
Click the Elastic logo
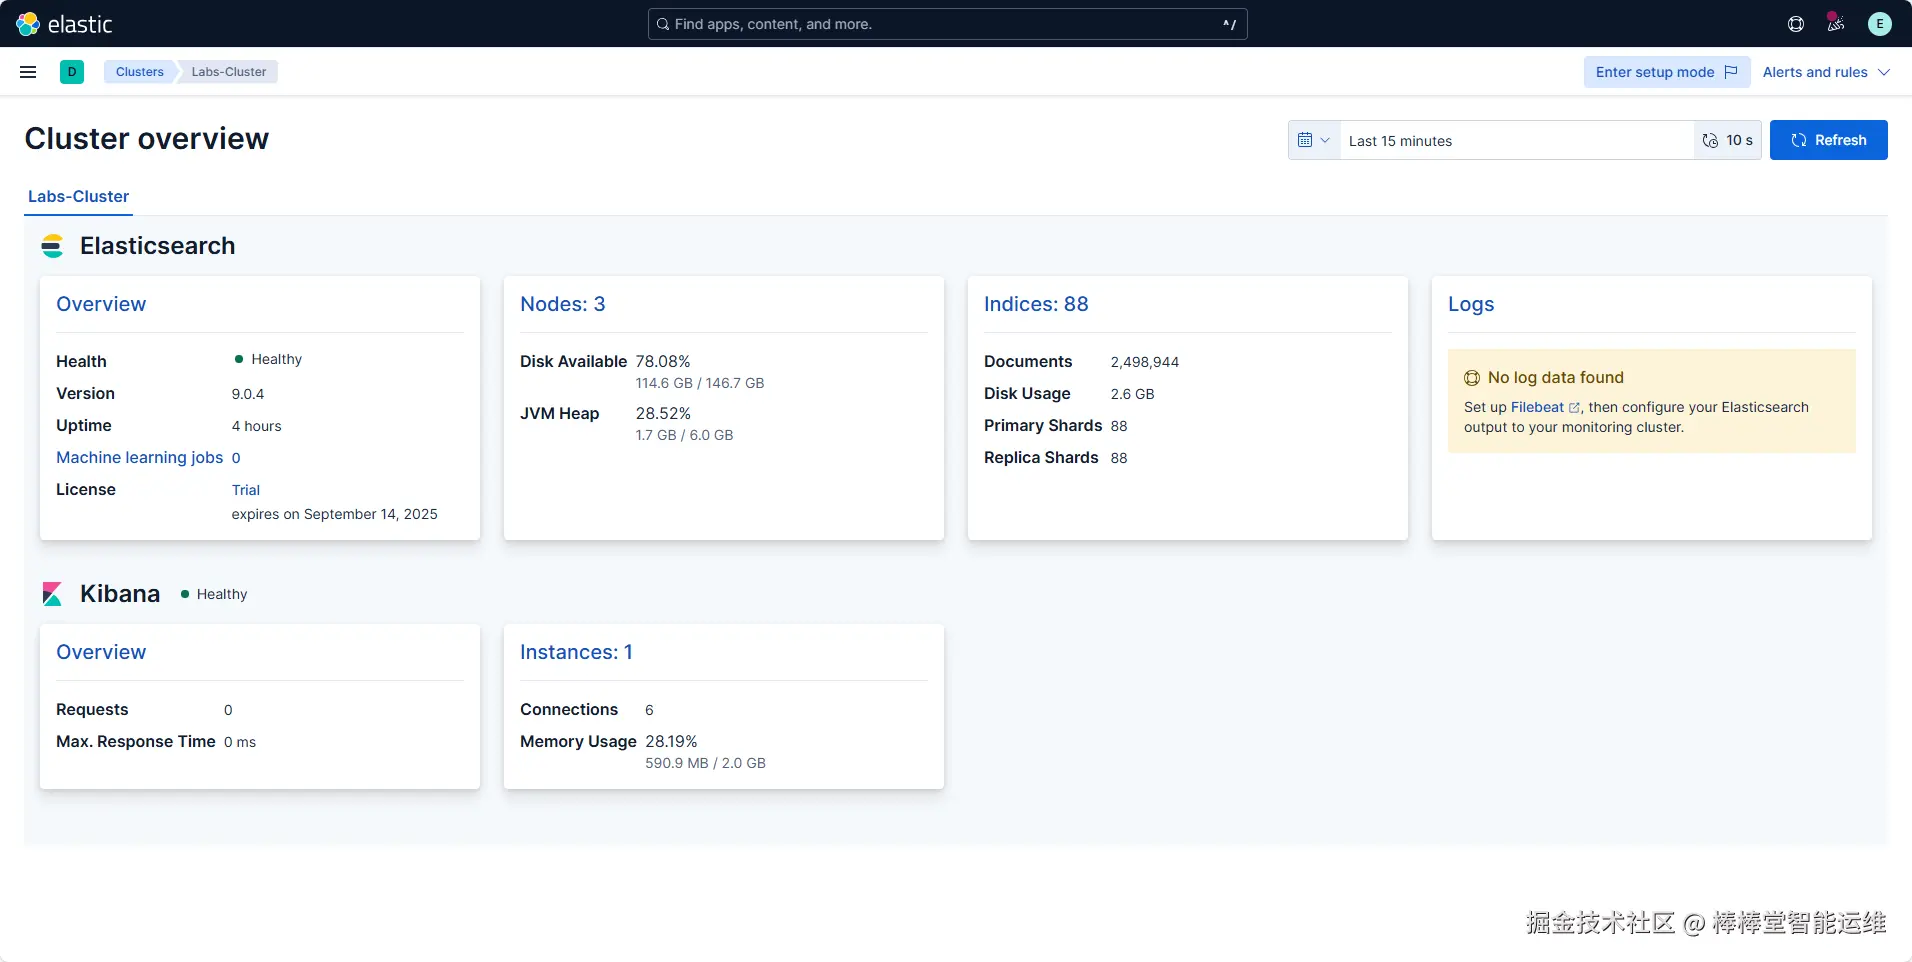(x=64, y=24)
